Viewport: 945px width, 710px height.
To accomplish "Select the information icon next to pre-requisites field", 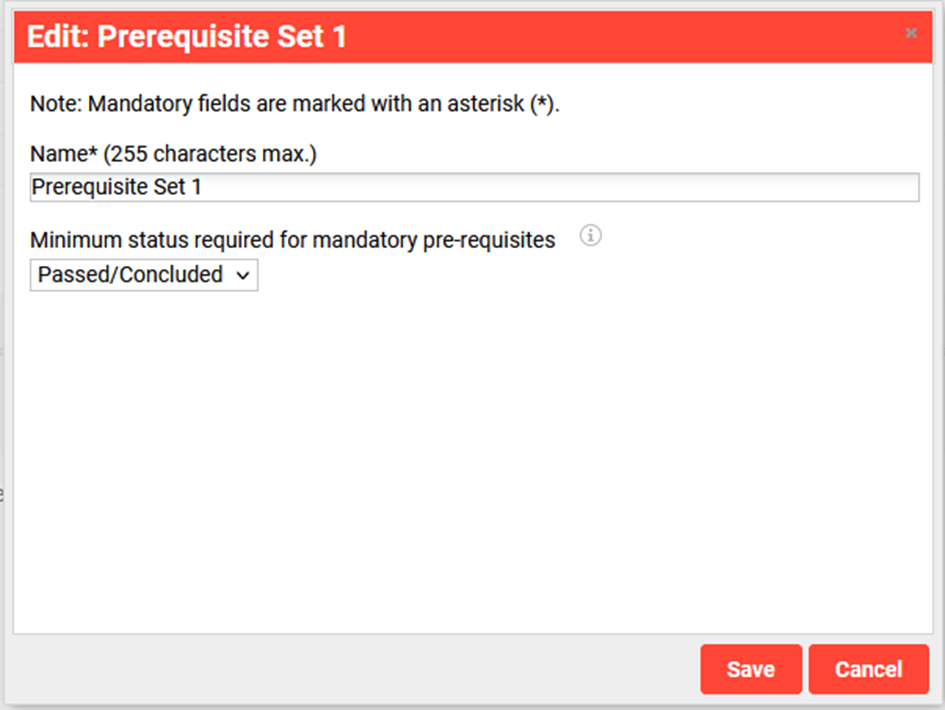I will coord(590,236).
